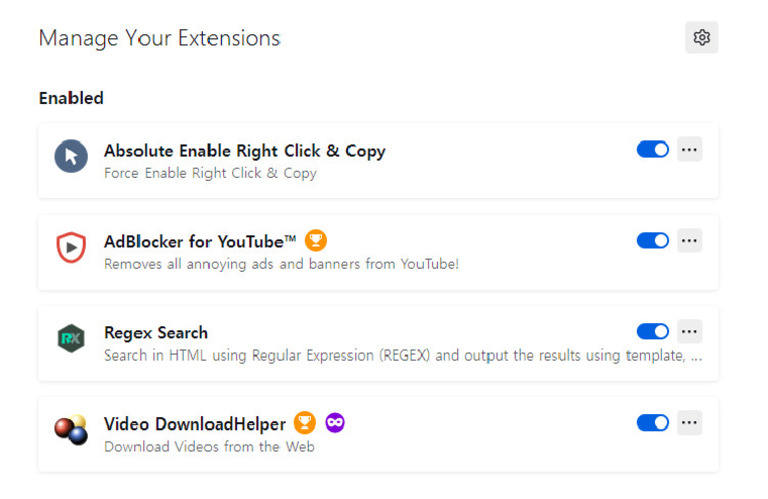Click the Absolute Enable Right Click cursor icon
The image size is (768, 499).
(71, 156)
